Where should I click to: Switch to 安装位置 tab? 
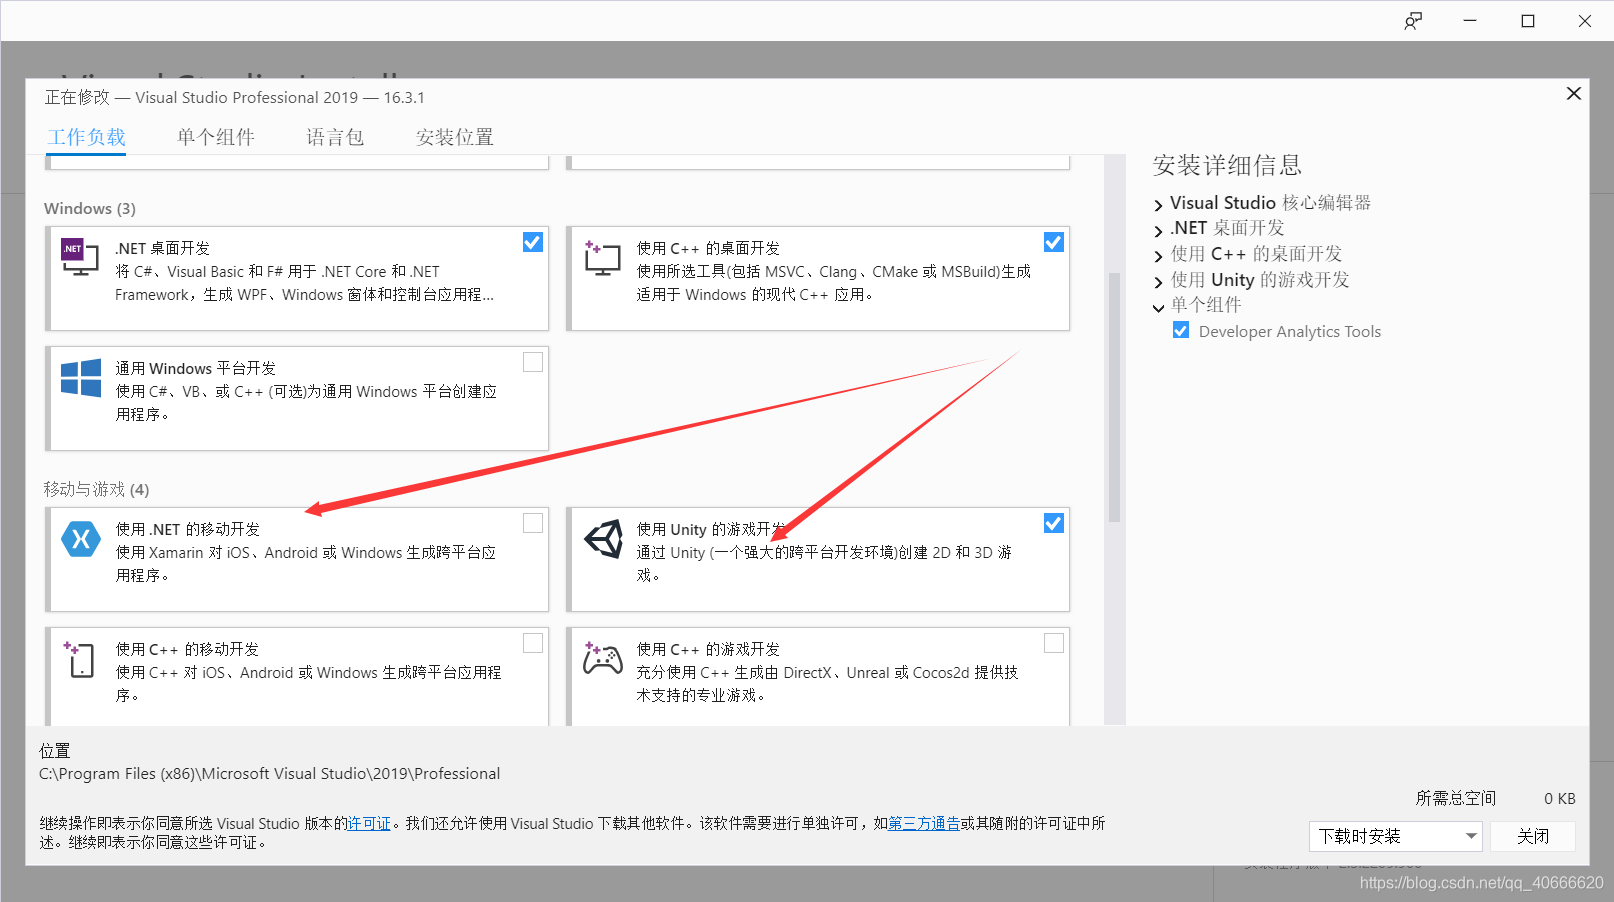point(455,137)
